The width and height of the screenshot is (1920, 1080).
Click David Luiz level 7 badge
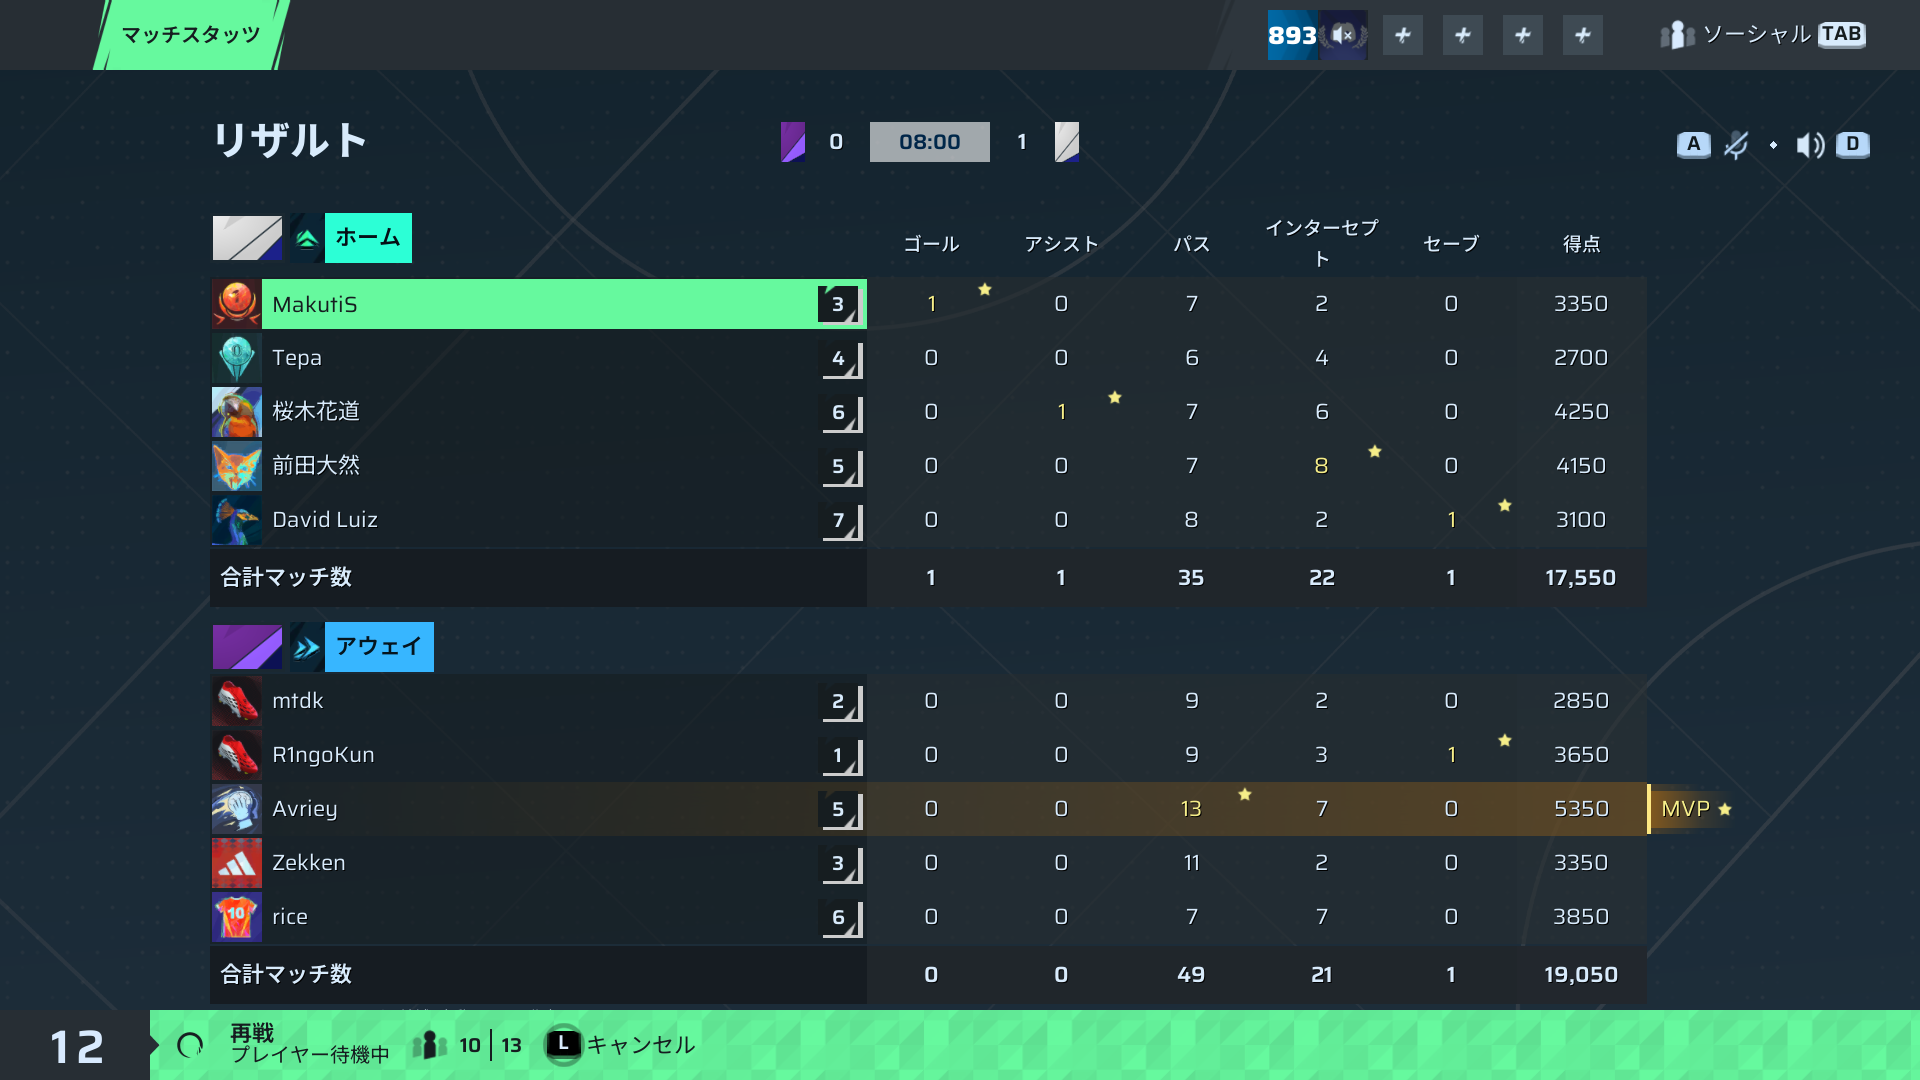(841, 520)
